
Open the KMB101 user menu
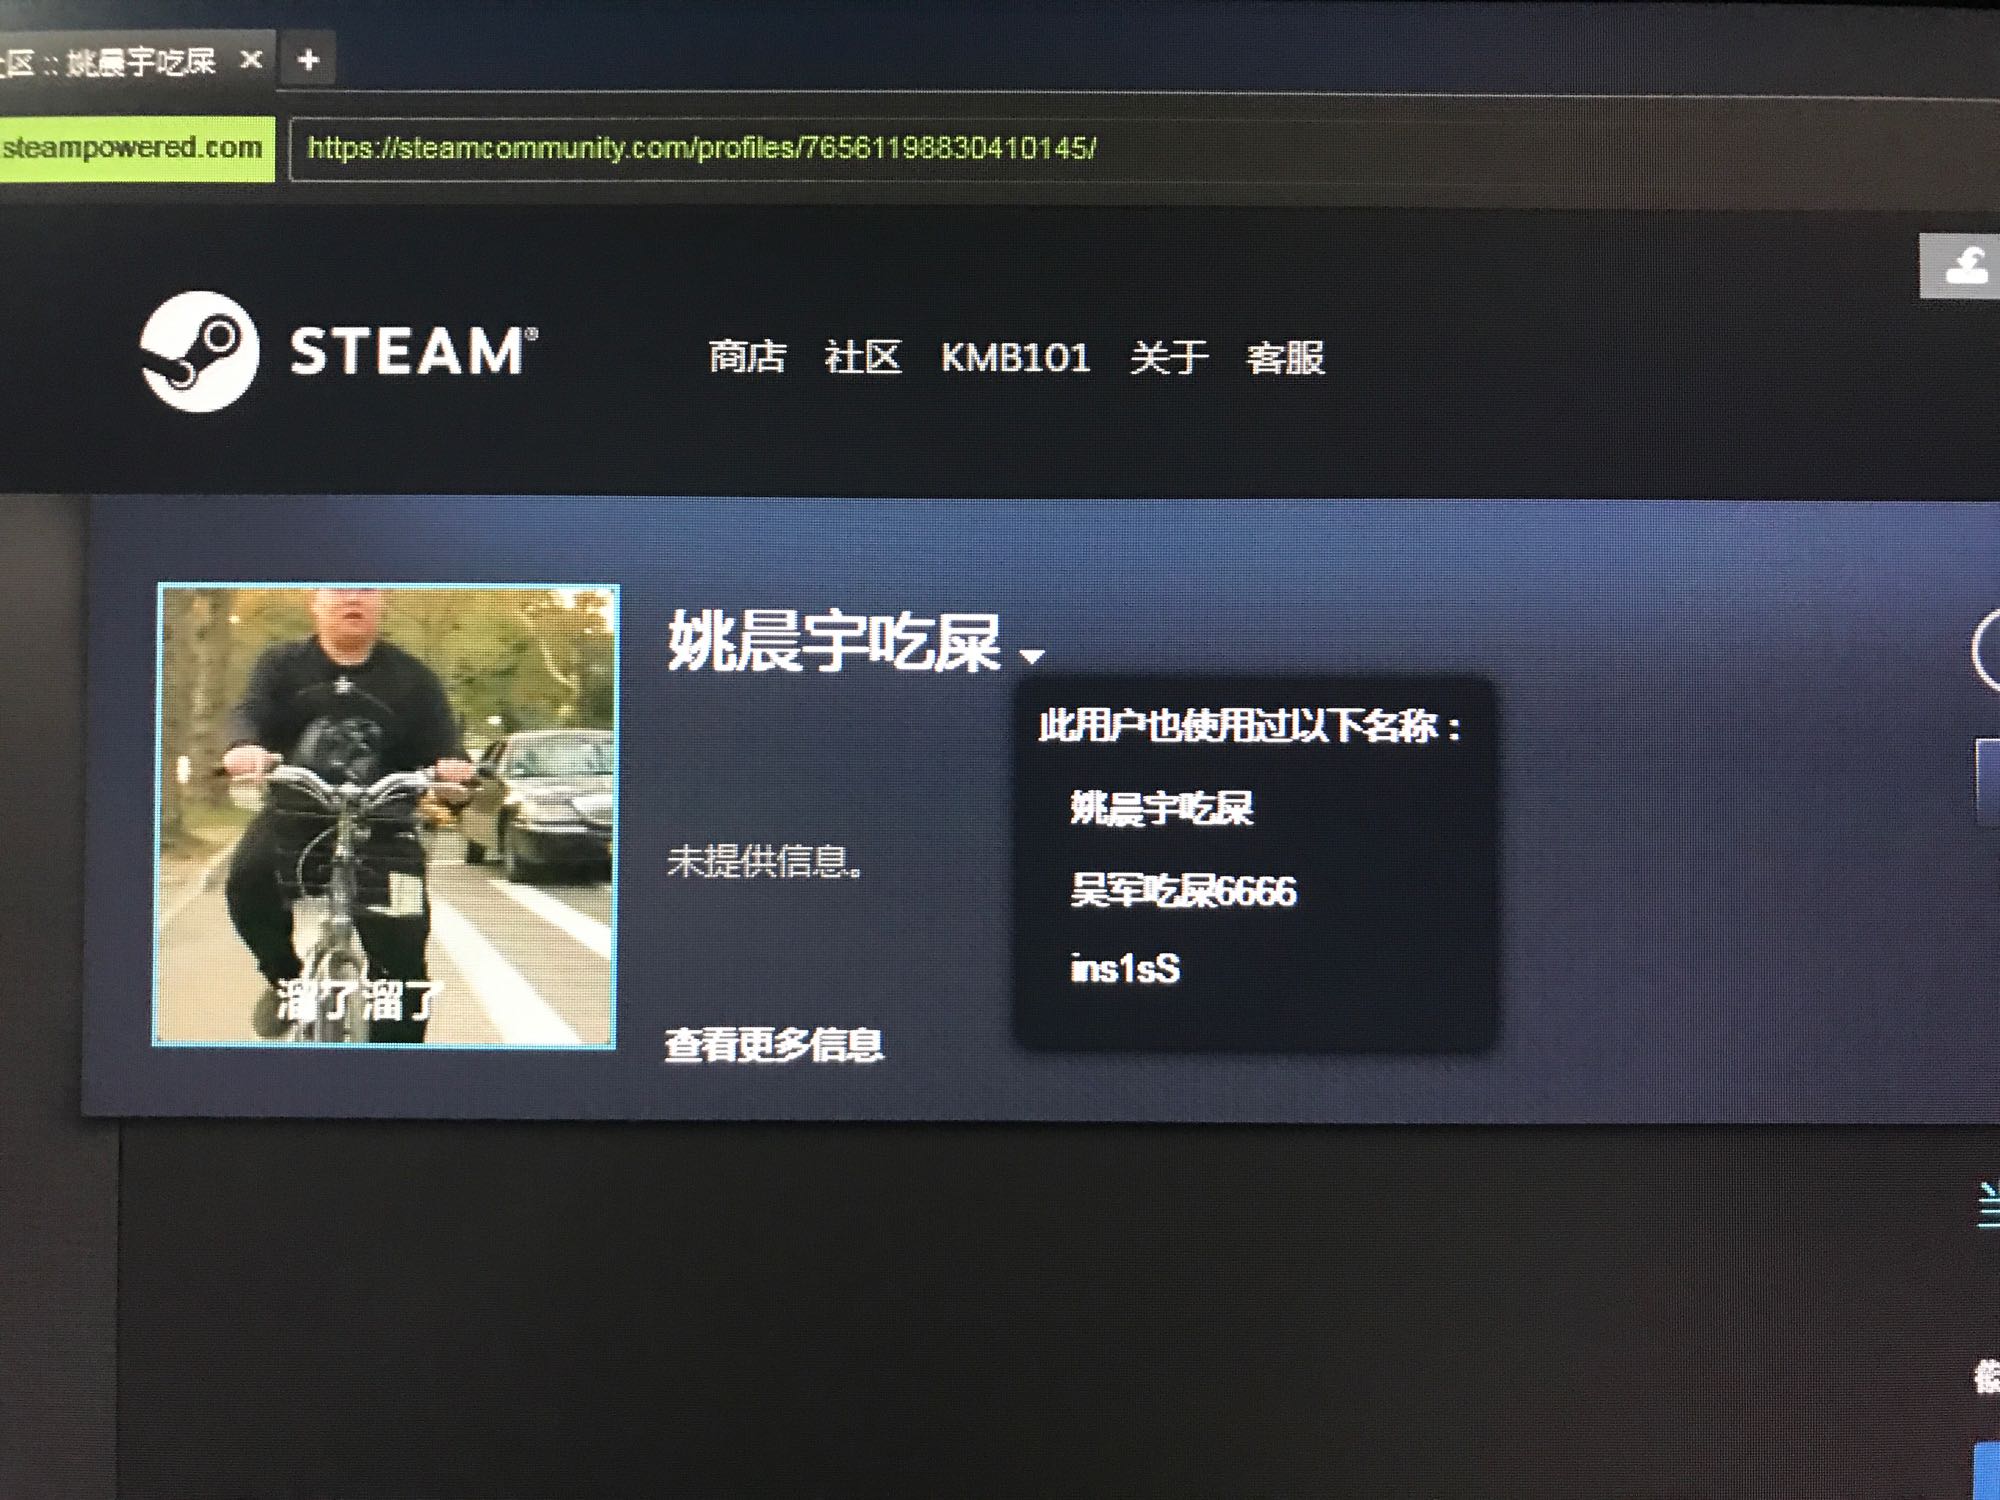tap(1015, 357)
